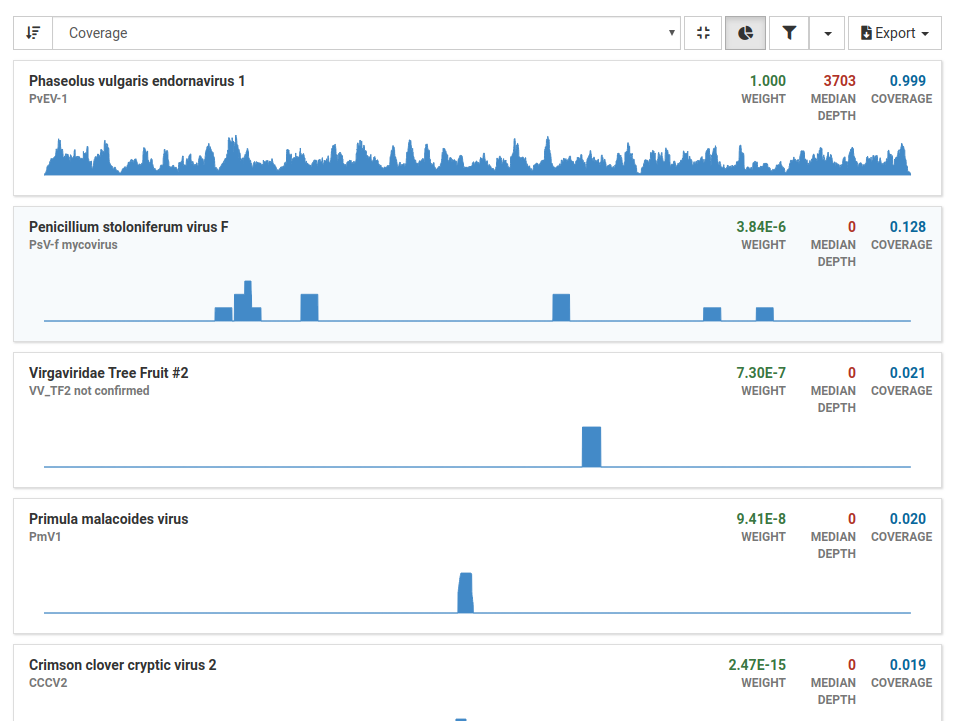Expand the chevron next to the filter icon
Viewport: 955px width, 721px height.
click(x=827, y=32)
